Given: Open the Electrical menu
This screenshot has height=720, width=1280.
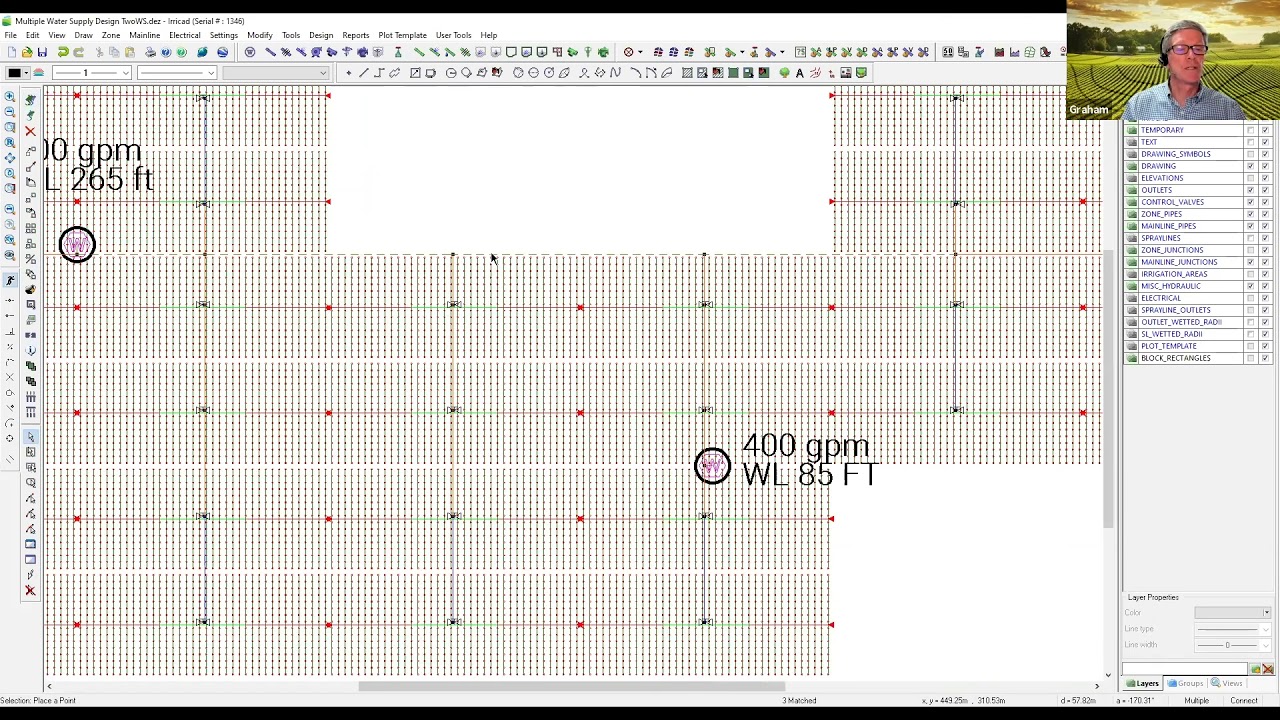Looking at the screenshot, I should [x=184, y=35].
